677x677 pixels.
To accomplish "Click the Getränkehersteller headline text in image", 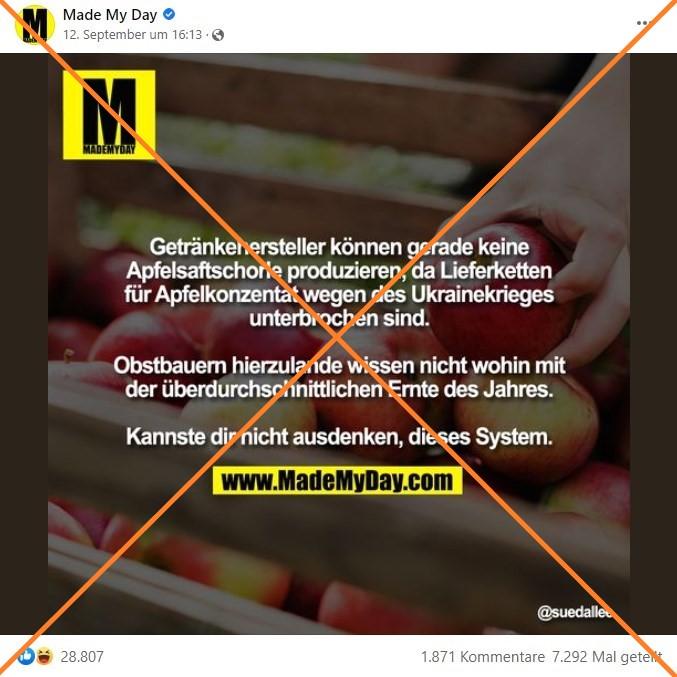I will 339,283.
